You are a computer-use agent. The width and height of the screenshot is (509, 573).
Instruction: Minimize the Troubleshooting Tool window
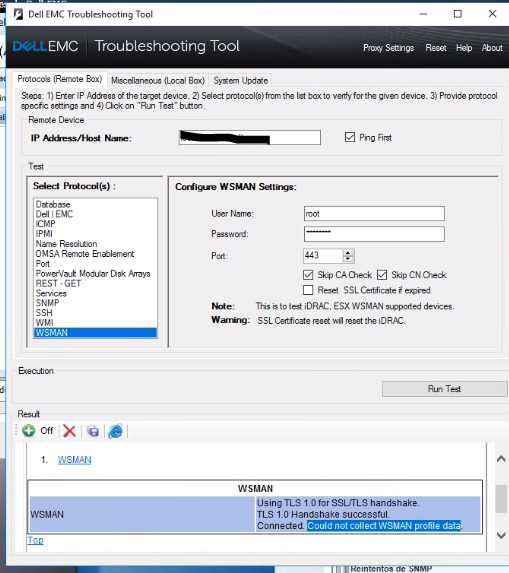tap(423, 14)
